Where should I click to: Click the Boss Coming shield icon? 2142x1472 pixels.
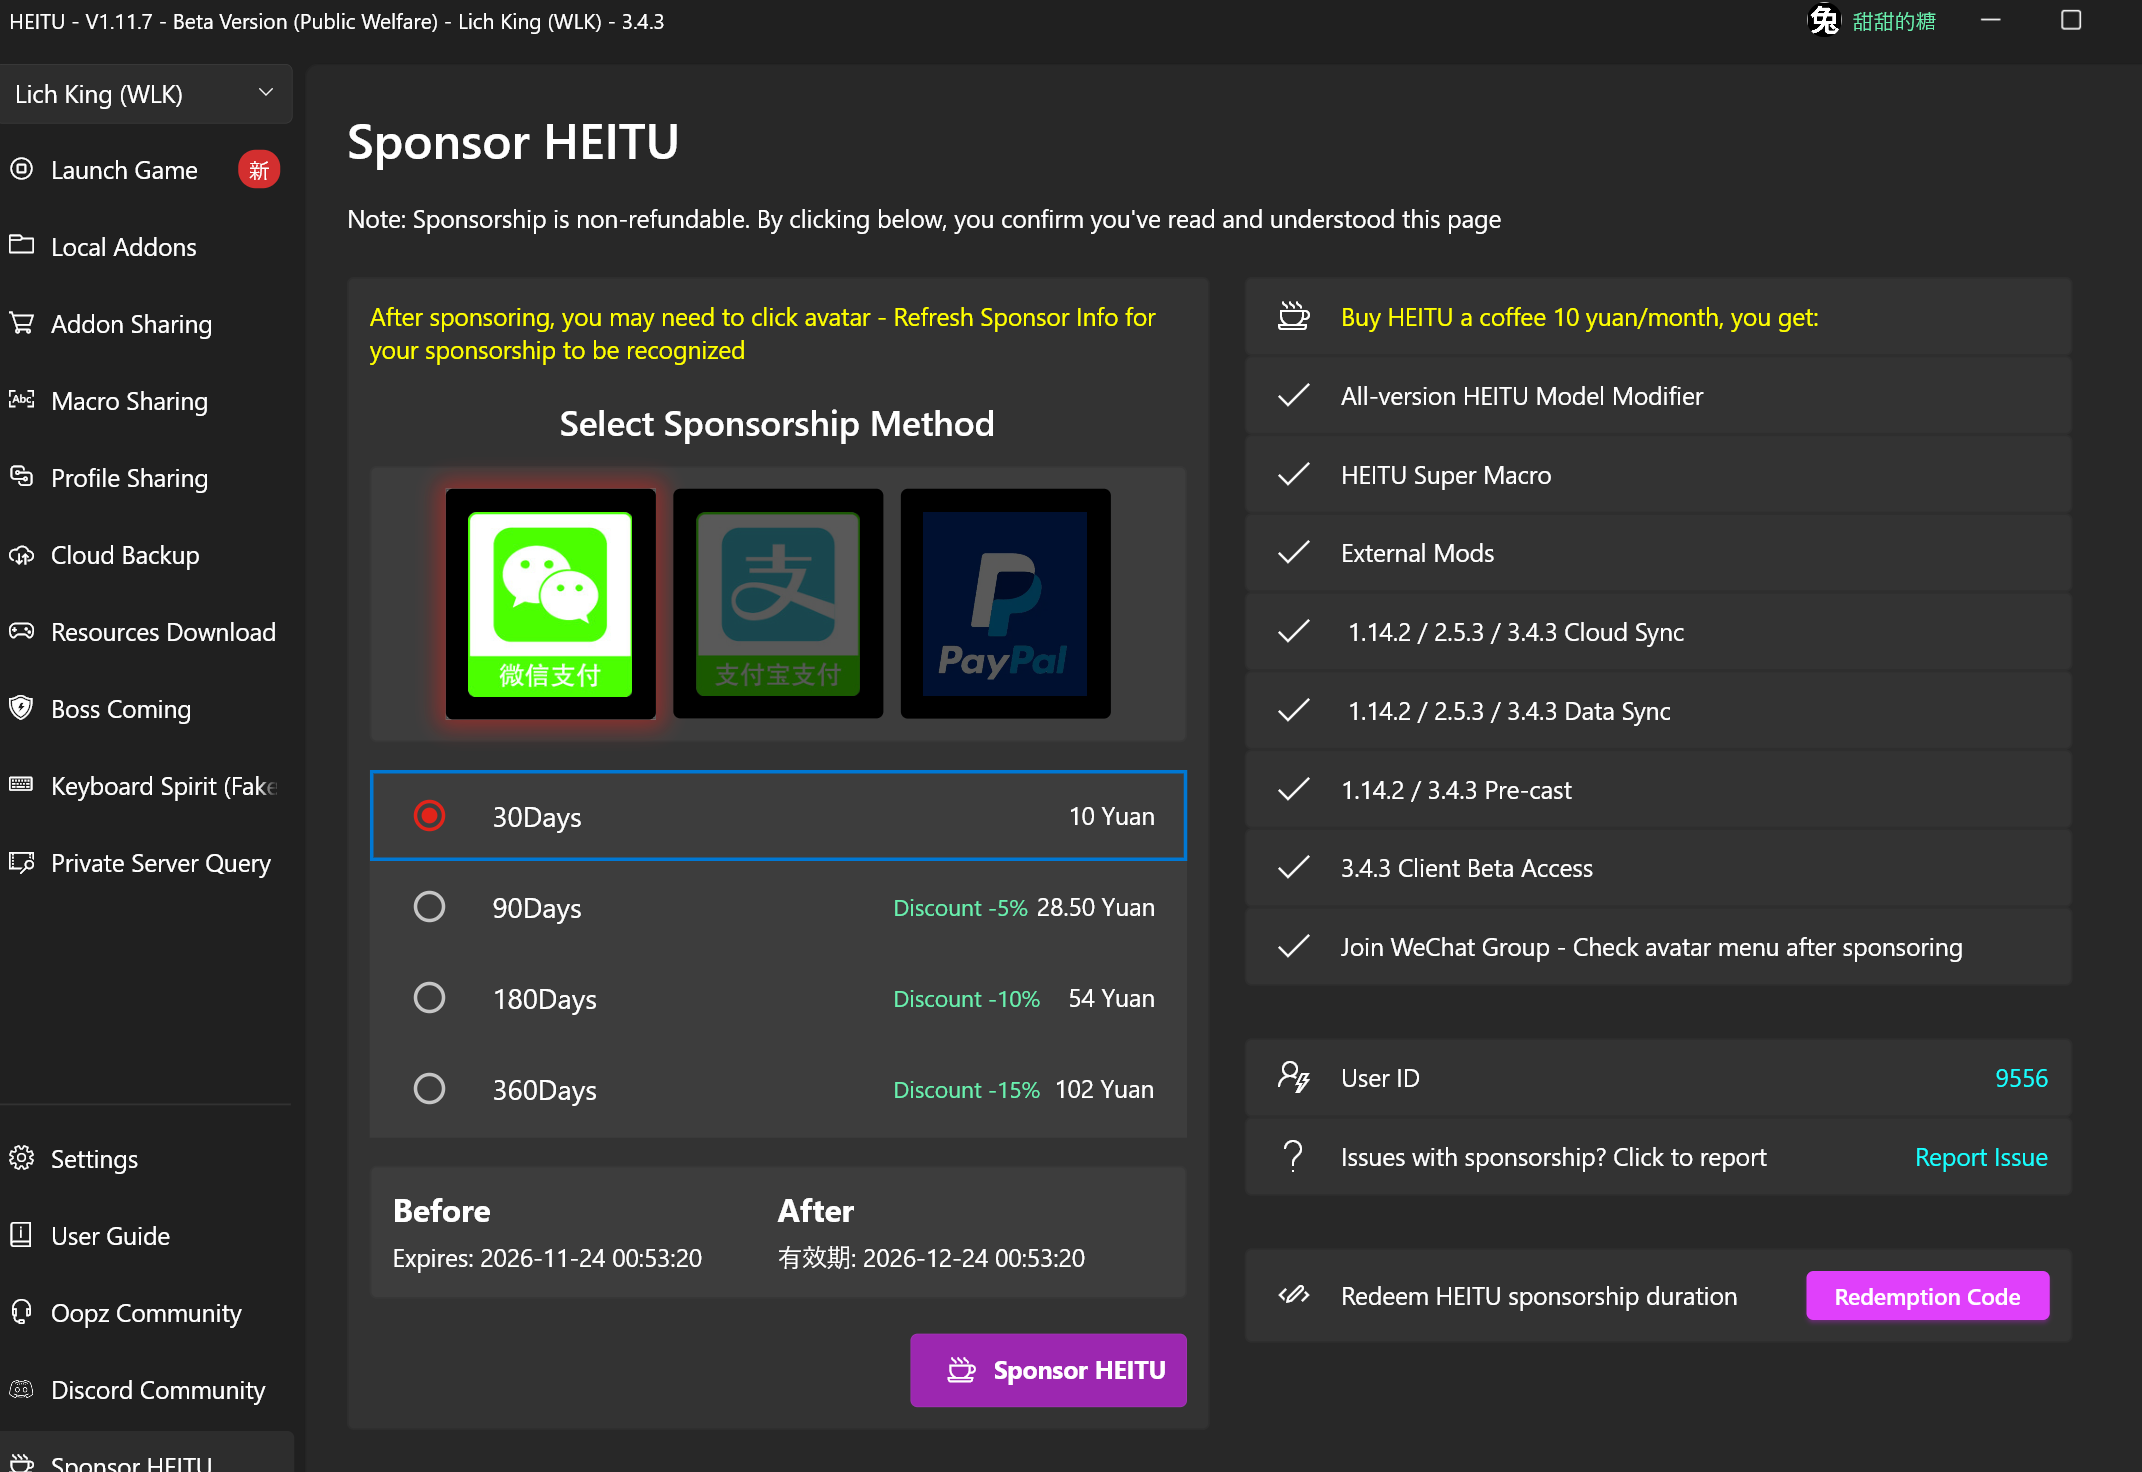point(22,708)
